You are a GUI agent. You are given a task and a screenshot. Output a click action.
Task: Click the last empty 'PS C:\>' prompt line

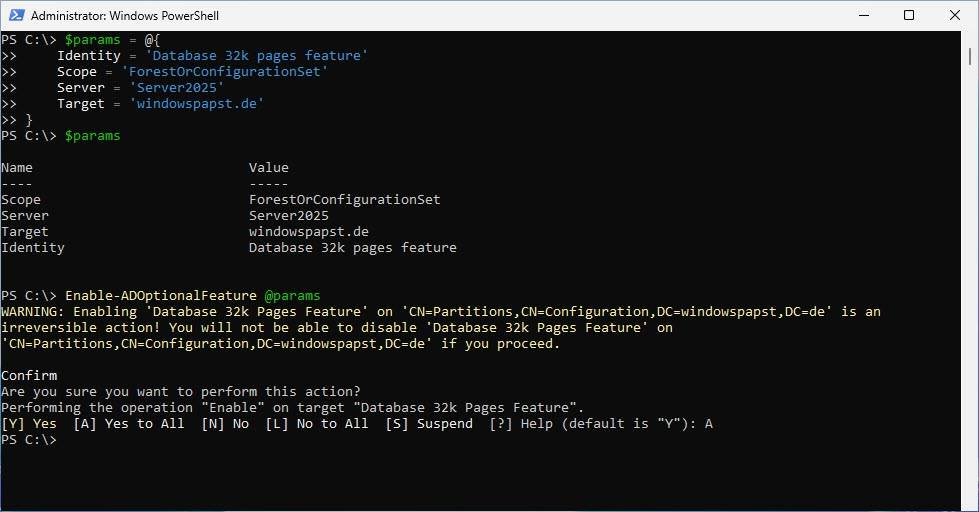pyautogui.click(x=29, y=440)
